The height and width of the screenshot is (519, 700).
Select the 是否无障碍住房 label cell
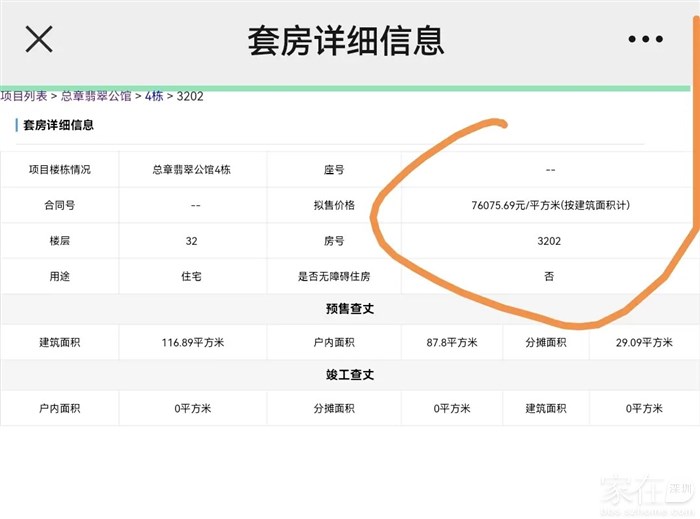click(x=334, y=276)
